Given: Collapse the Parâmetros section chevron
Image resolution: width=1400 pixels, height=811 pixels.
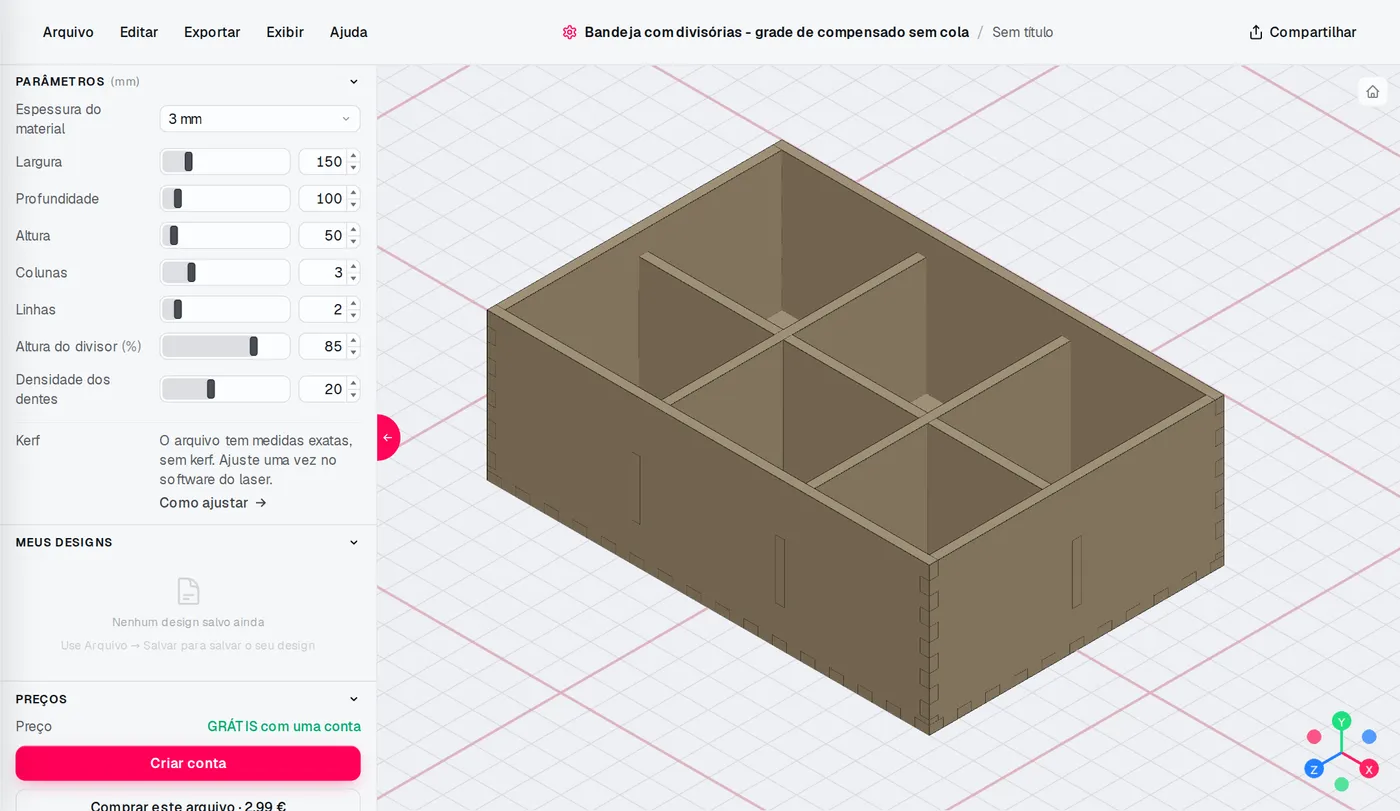Looking at the screenshot, I should pyautogui.click(x=353, y=82).
